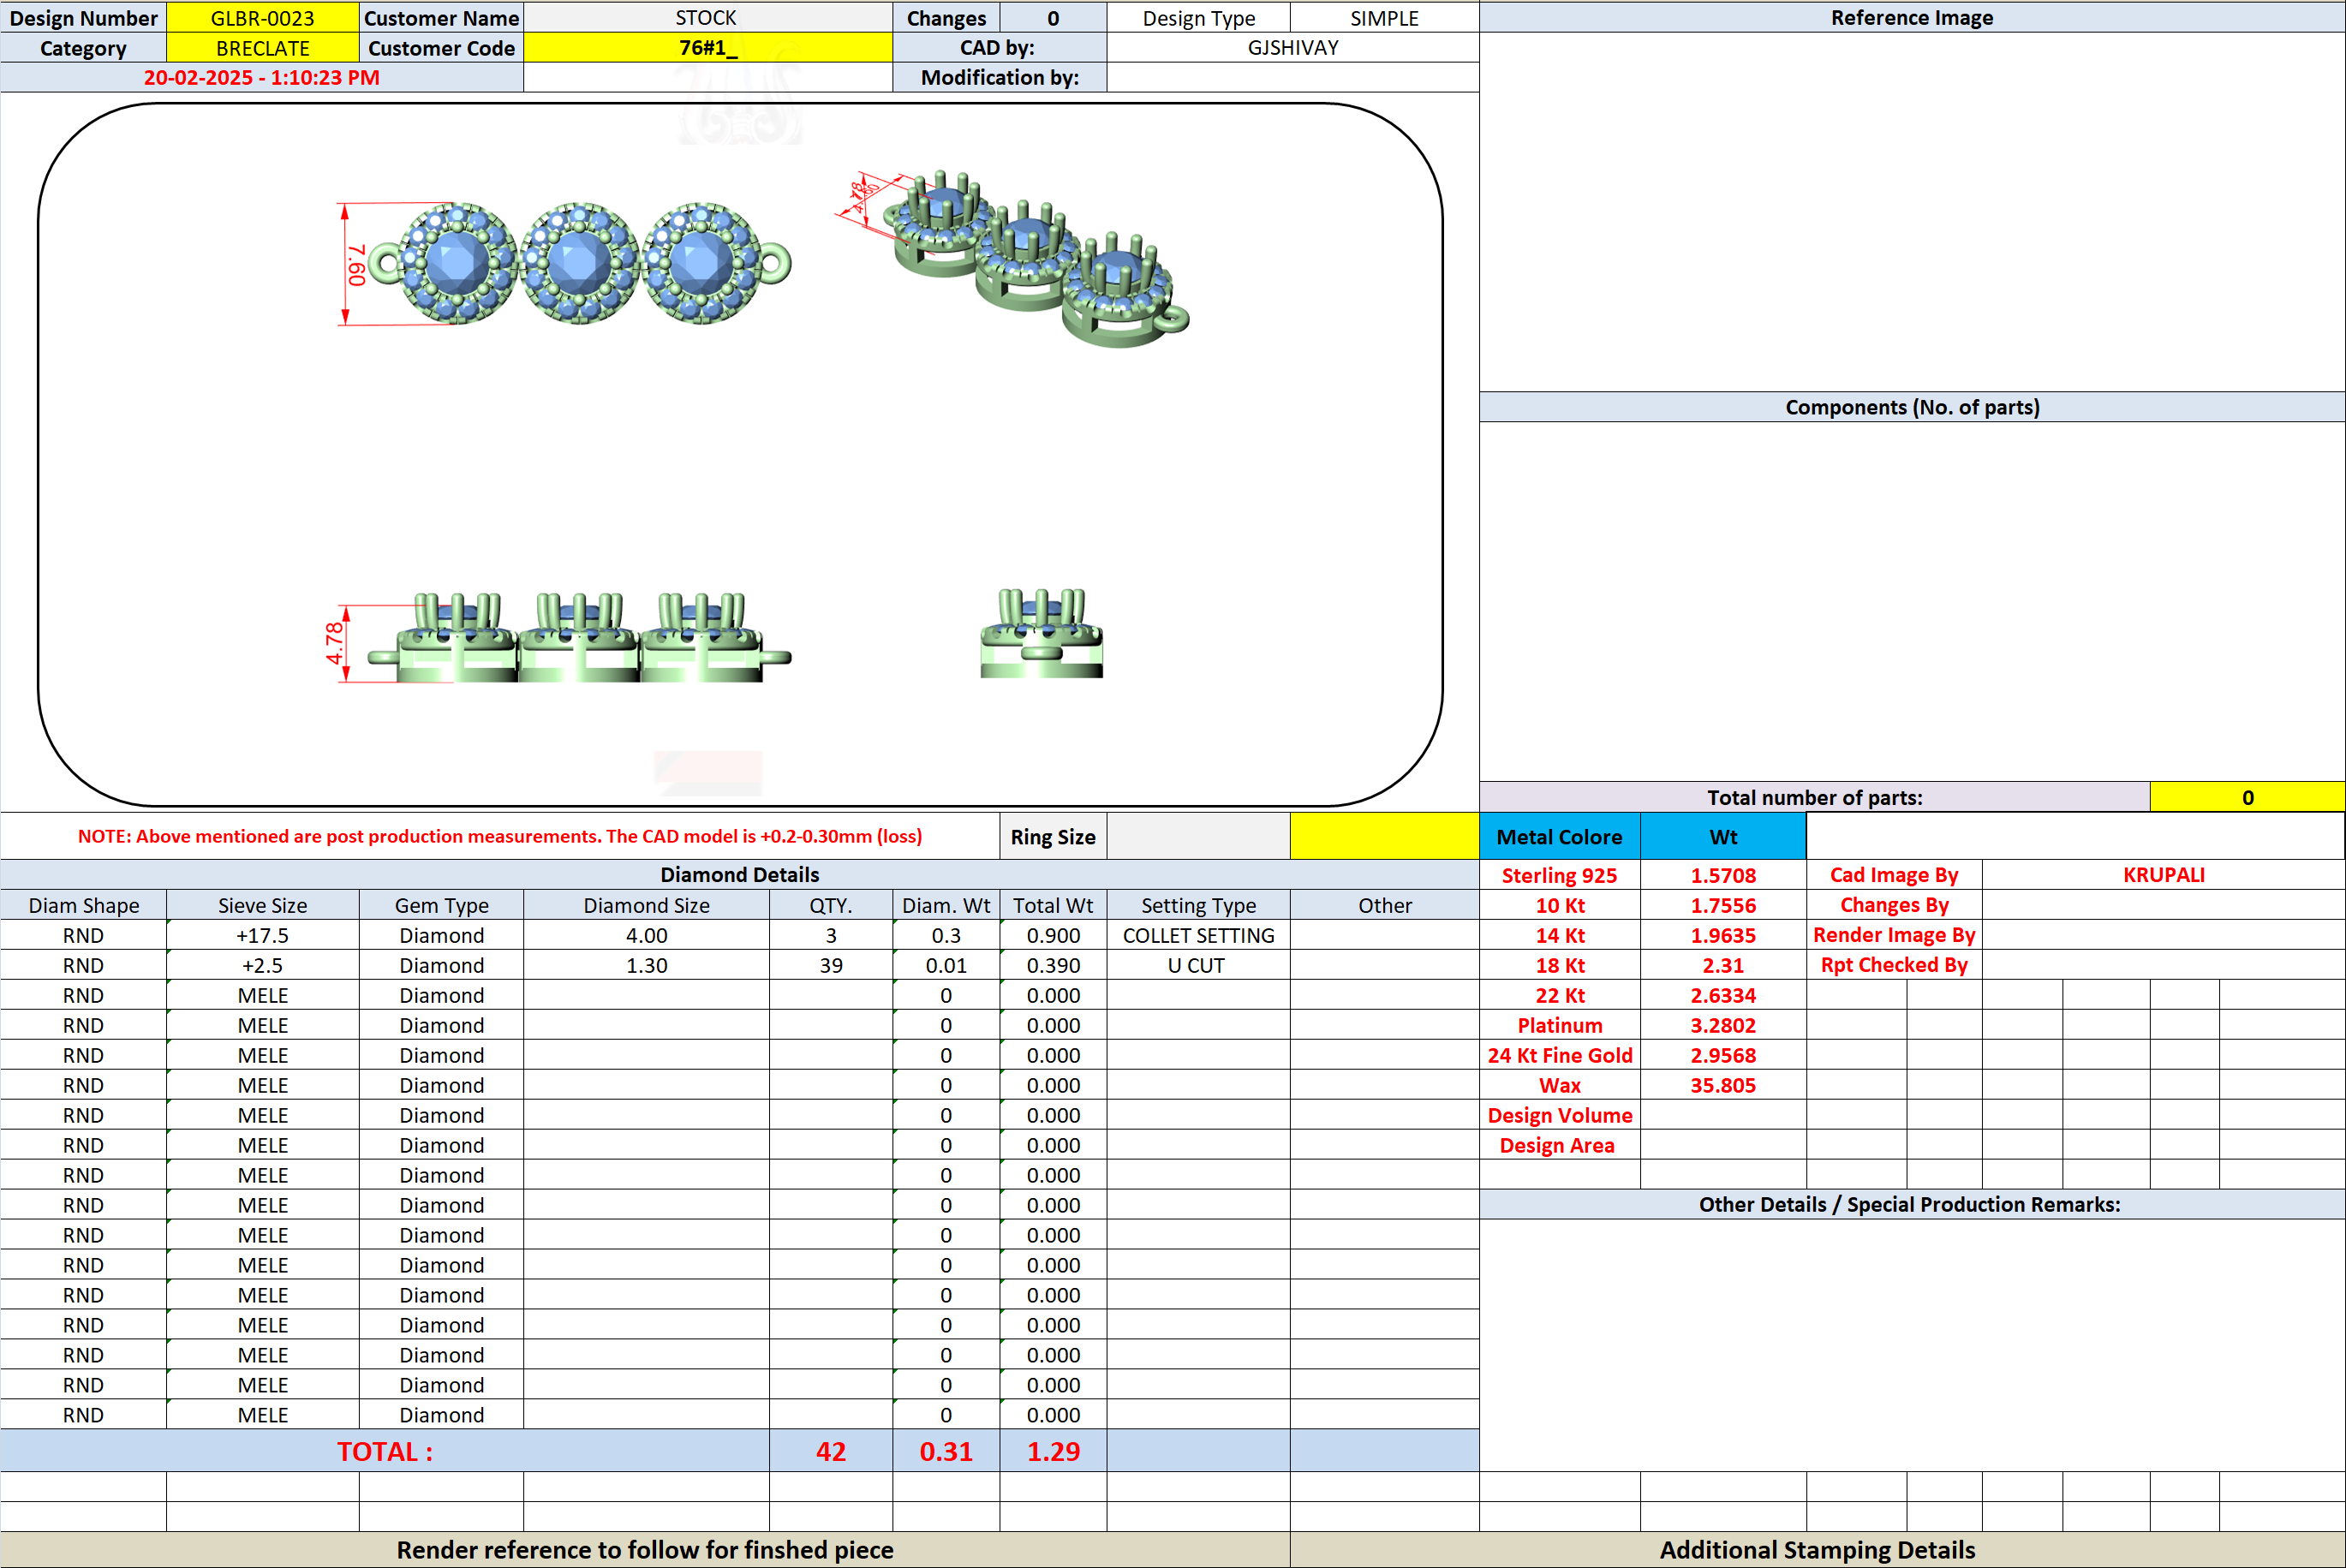Select the total quantity 42 cell
The height and width of the screenshot is (1568, 2346).
click(831, 1451)
